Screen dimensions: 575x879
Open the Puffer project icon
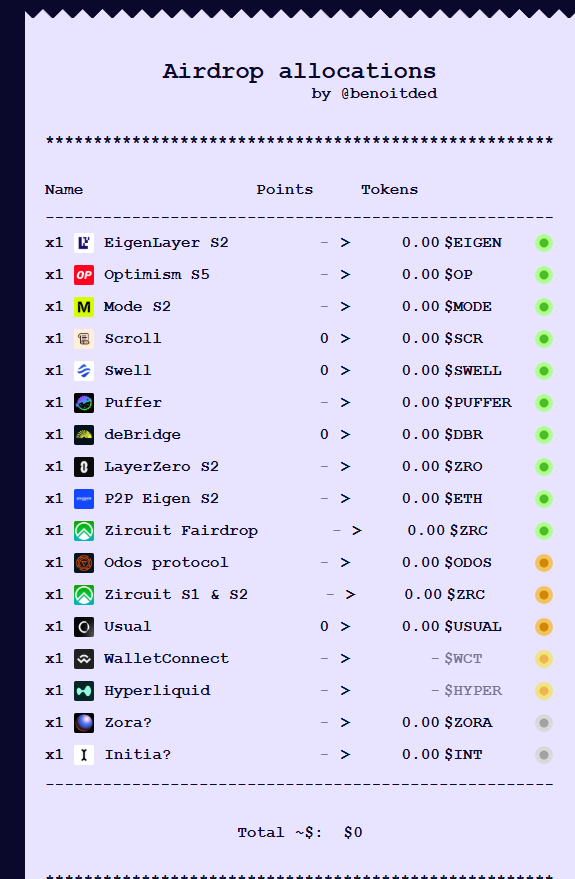(84, 403)
